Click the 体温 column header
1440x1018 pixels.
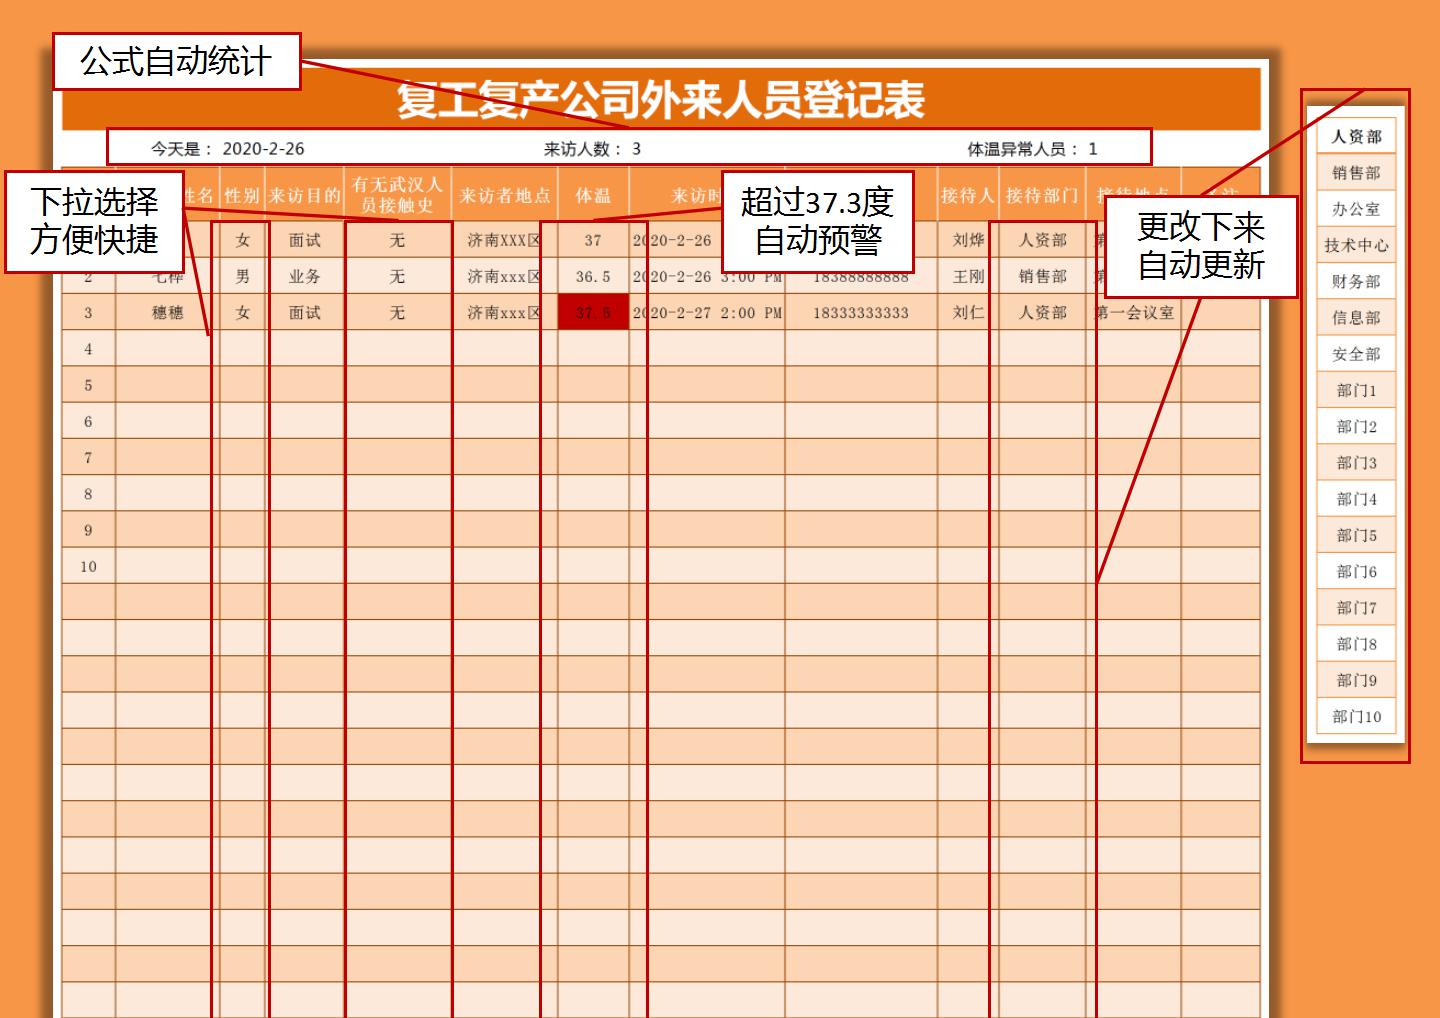593,196
